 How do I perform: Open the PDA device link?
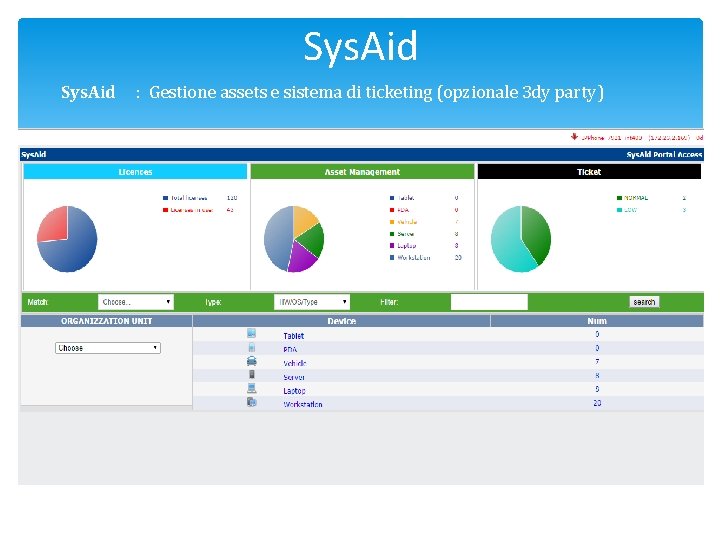tap(290, 349)
